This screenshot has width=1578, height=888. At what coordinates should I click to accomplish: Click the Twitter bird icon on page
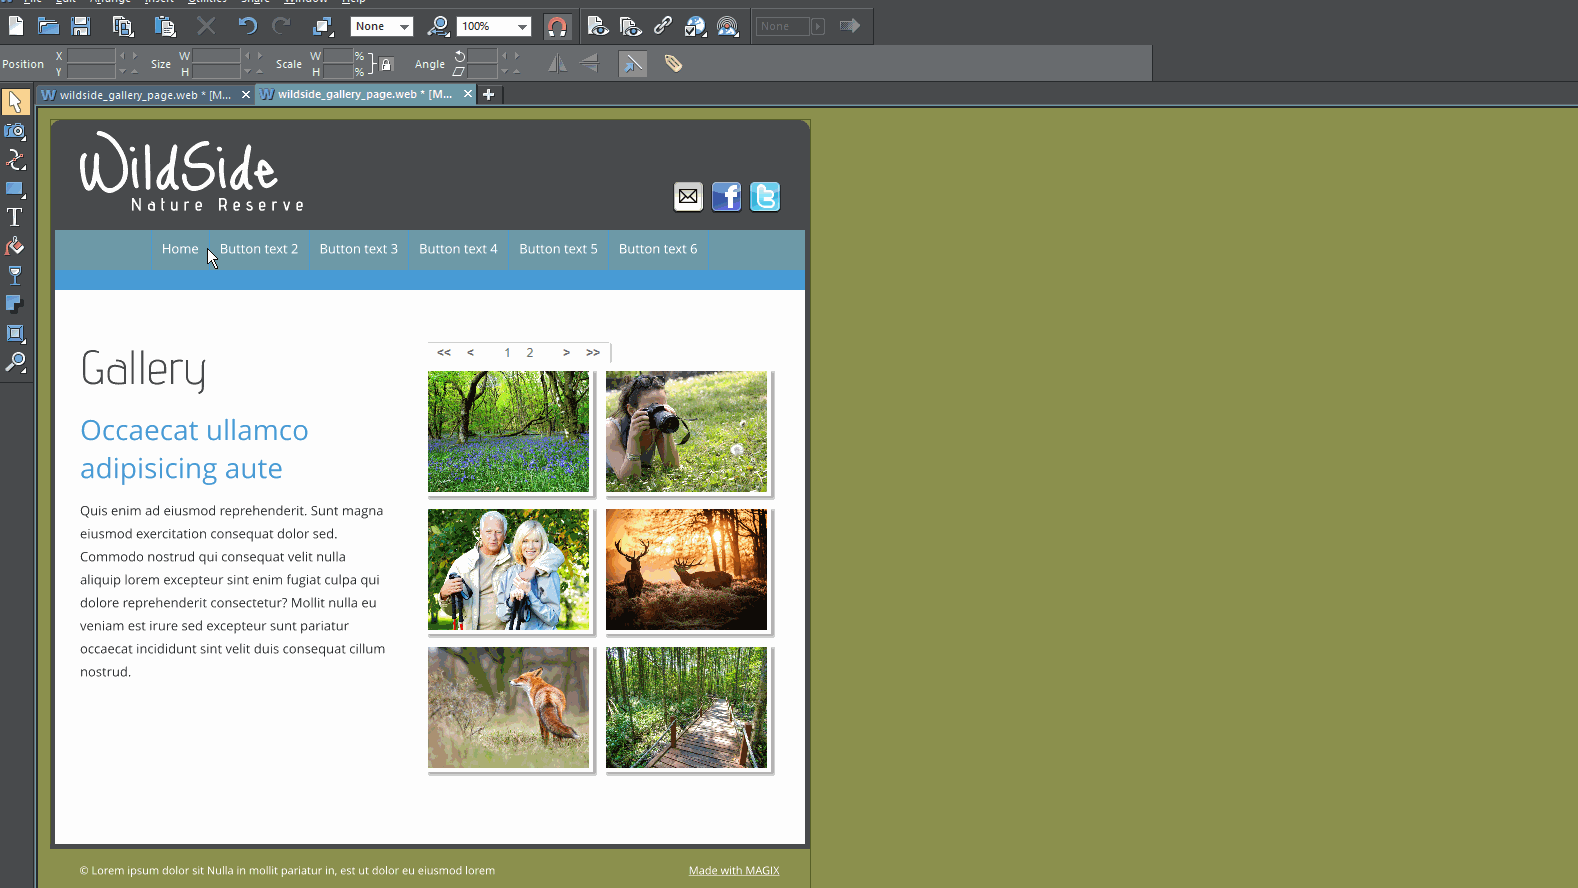[765, 197]
